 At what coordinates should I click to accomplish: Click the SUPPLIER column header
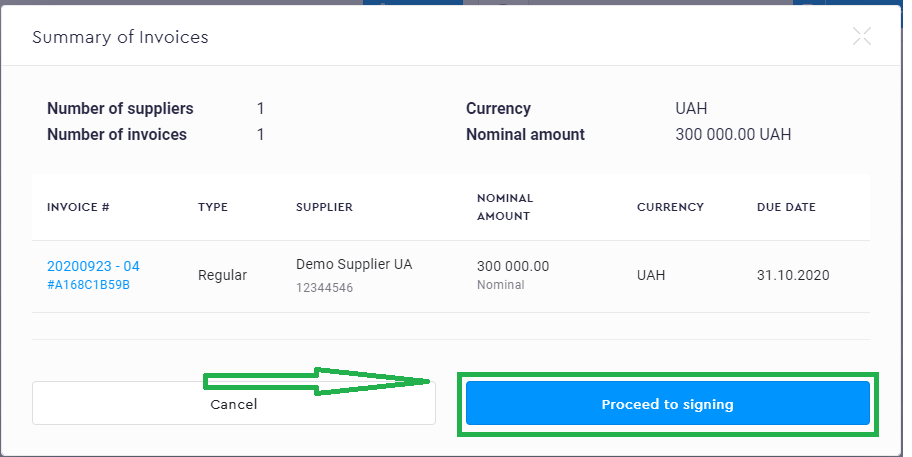(324, 207)
